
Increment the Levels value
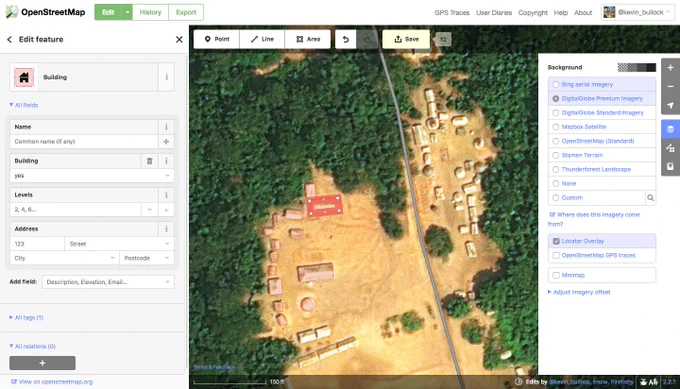(166, 210)
